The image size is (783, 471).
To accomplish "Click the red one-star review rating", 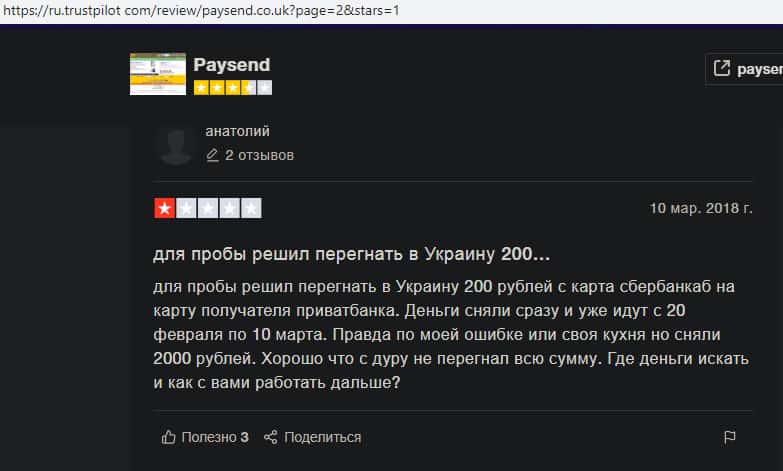I will [208, 208].
